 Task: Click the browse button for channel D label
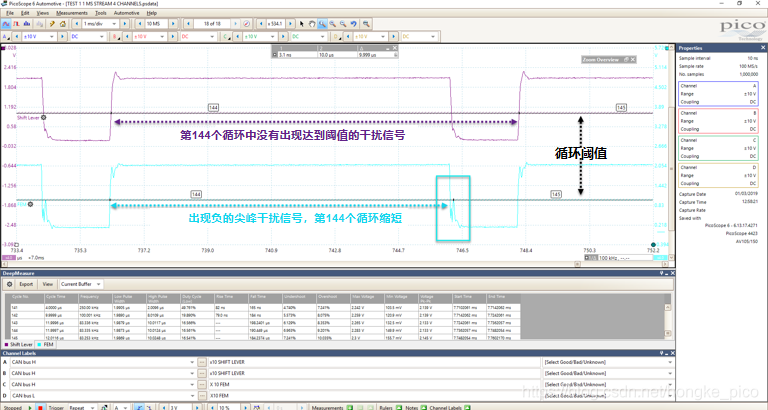pyautogui.click(x=202, y=395)
